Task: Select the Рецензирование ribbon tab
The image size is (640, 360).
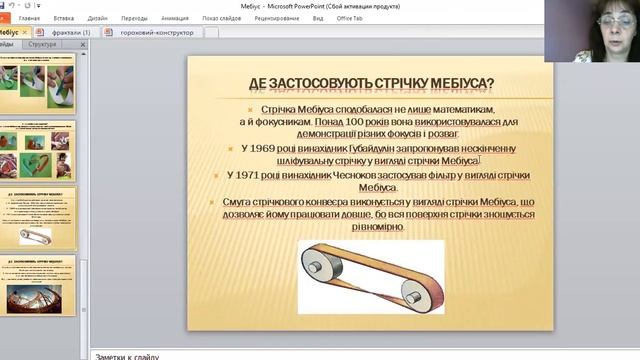Action: (277, 18)
